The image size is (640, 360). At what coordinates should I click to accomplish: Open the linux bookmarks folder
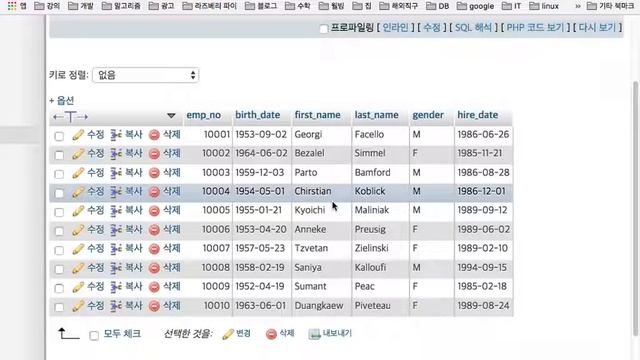click(544, 6)
